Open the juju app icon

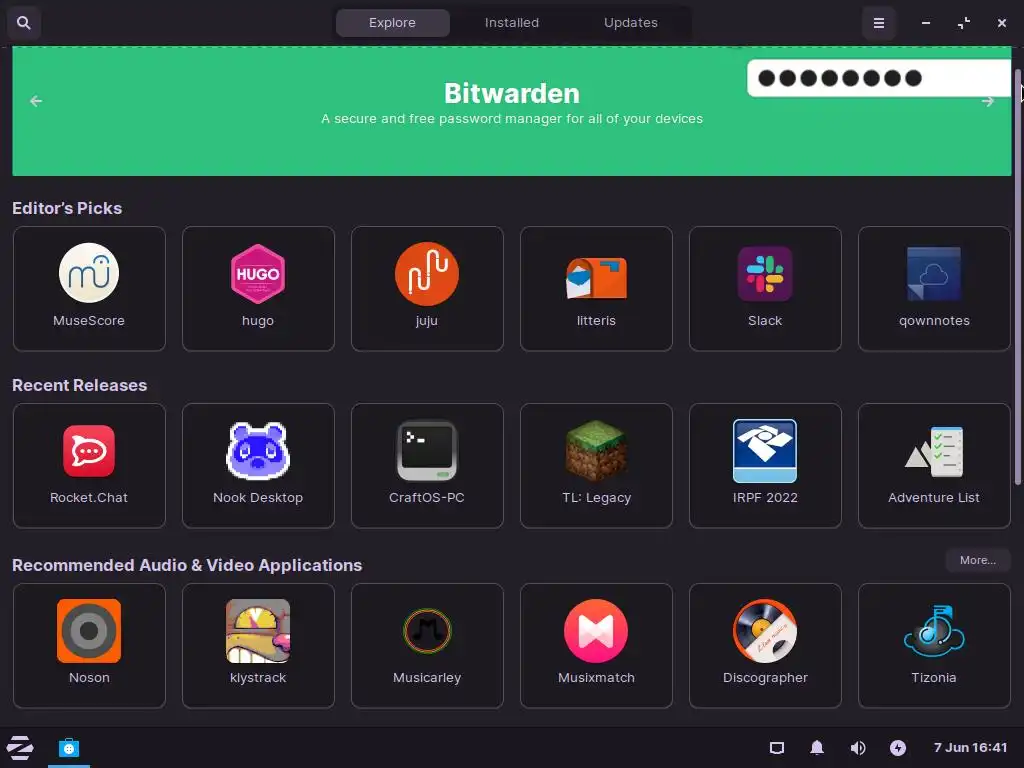[426, 274]
